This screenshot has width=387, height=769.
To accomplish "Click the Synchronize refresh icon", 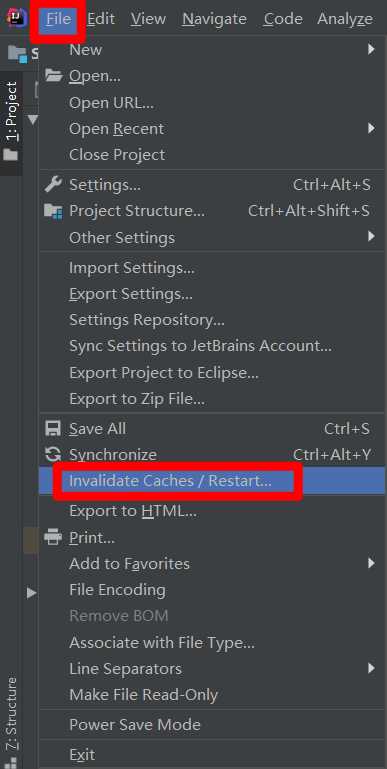I will [53, 454].
